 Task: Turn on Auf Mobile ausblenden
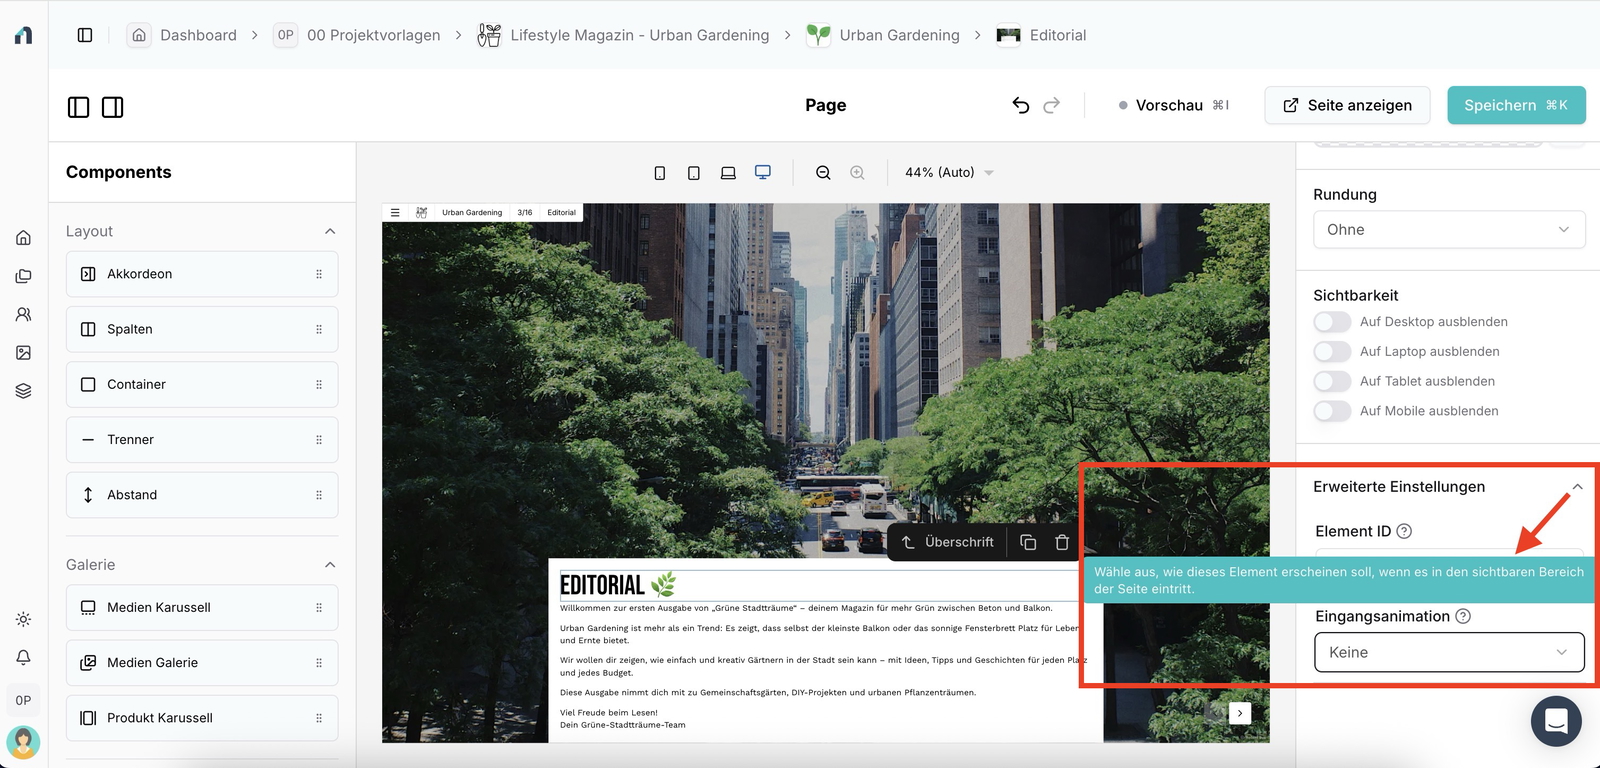tap(1332, 411)
